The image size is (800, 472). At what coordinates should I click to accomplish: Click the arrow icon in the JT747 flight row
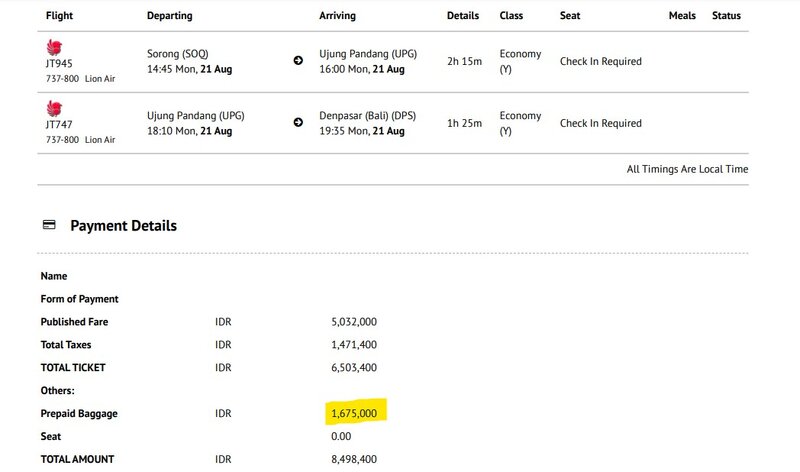298,123
